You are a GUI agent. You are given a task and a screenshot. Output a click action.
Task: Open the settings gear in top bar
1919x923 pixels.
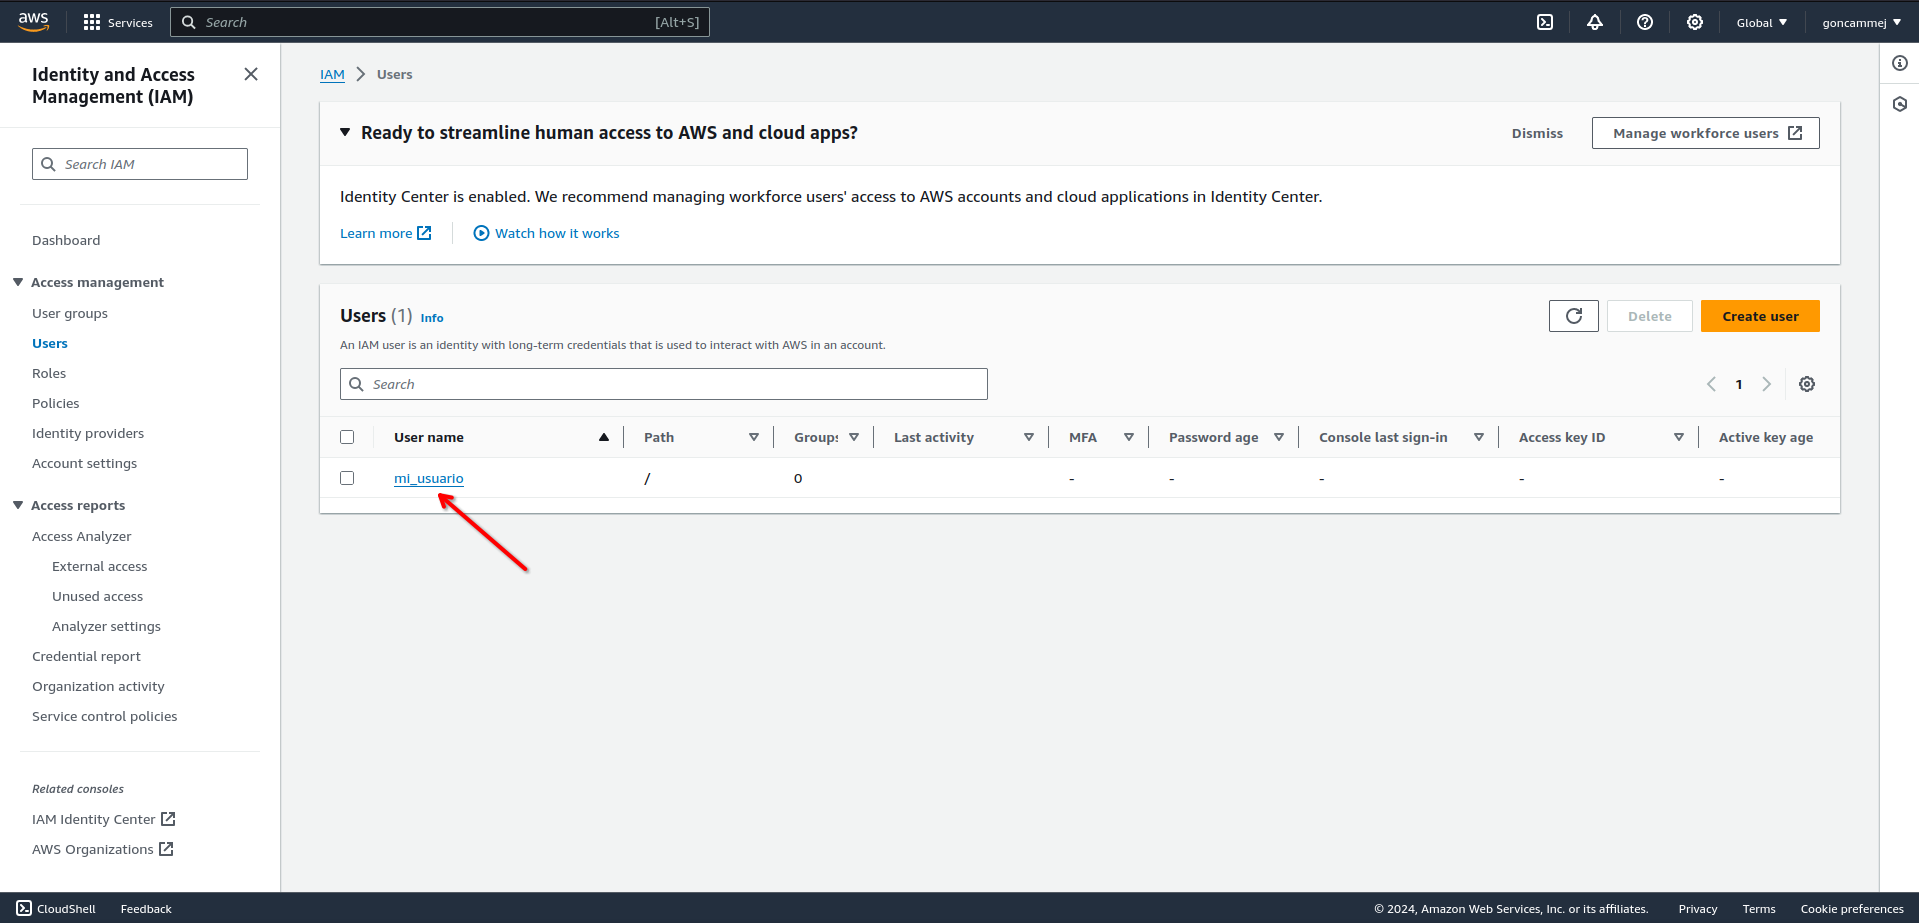tap(1695, 22)
